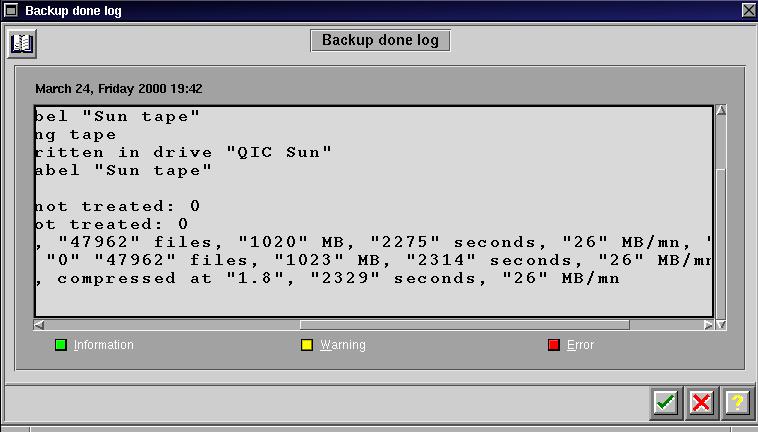Screen dimensions: 758x432
Task: Confirm with the green checkmark button
Action: 665,402
